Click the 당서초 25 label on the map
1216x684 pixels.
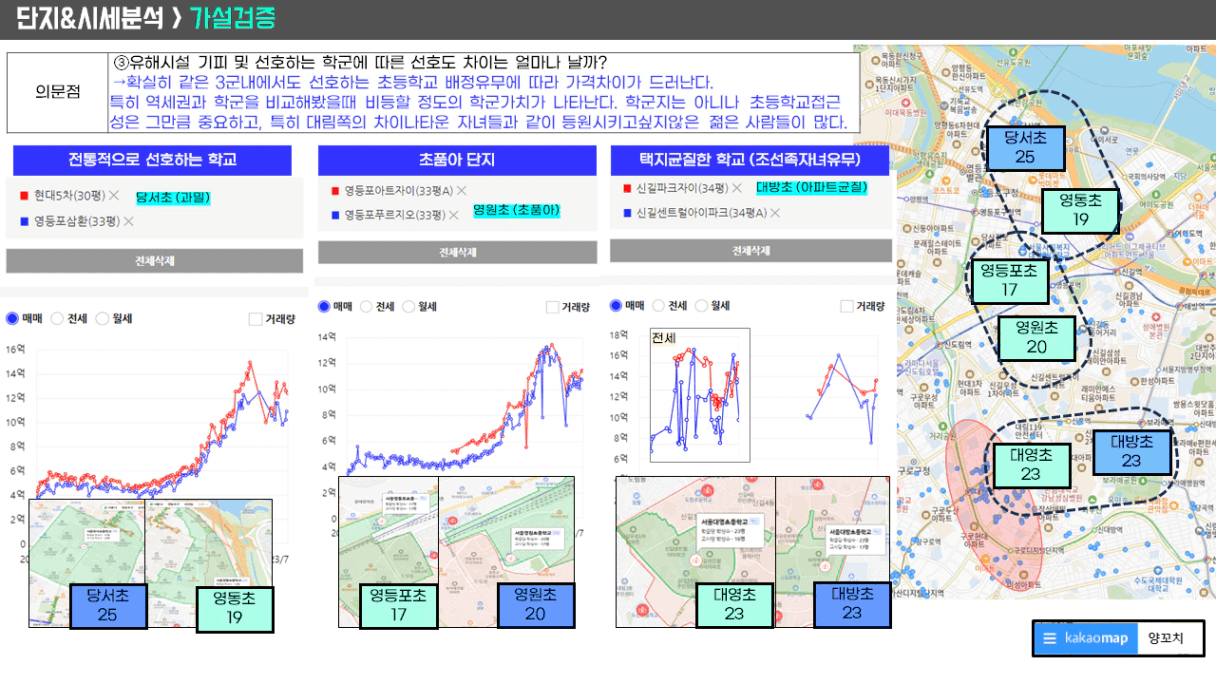point(1025,146)
